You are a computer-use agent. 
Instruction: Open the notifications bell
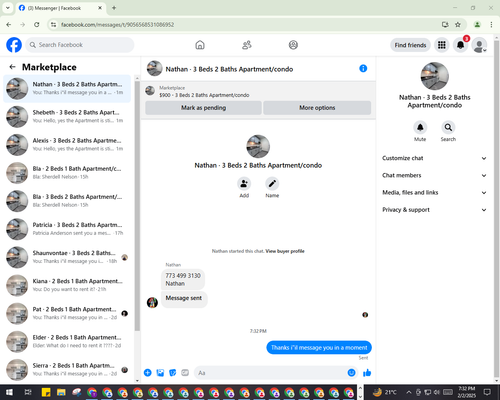(x=461, y=45)
